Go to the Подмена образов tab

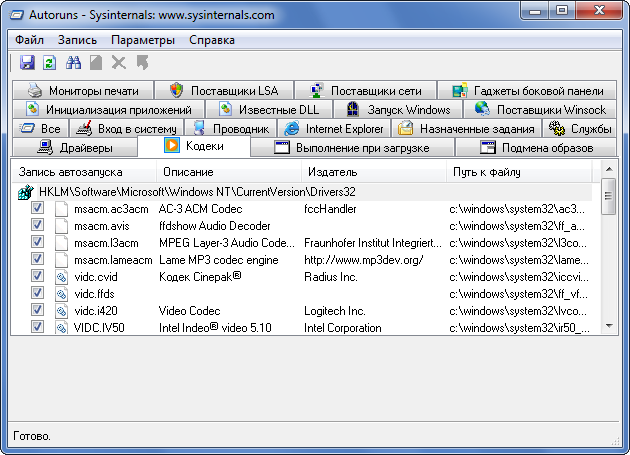(x=536, y=148)
